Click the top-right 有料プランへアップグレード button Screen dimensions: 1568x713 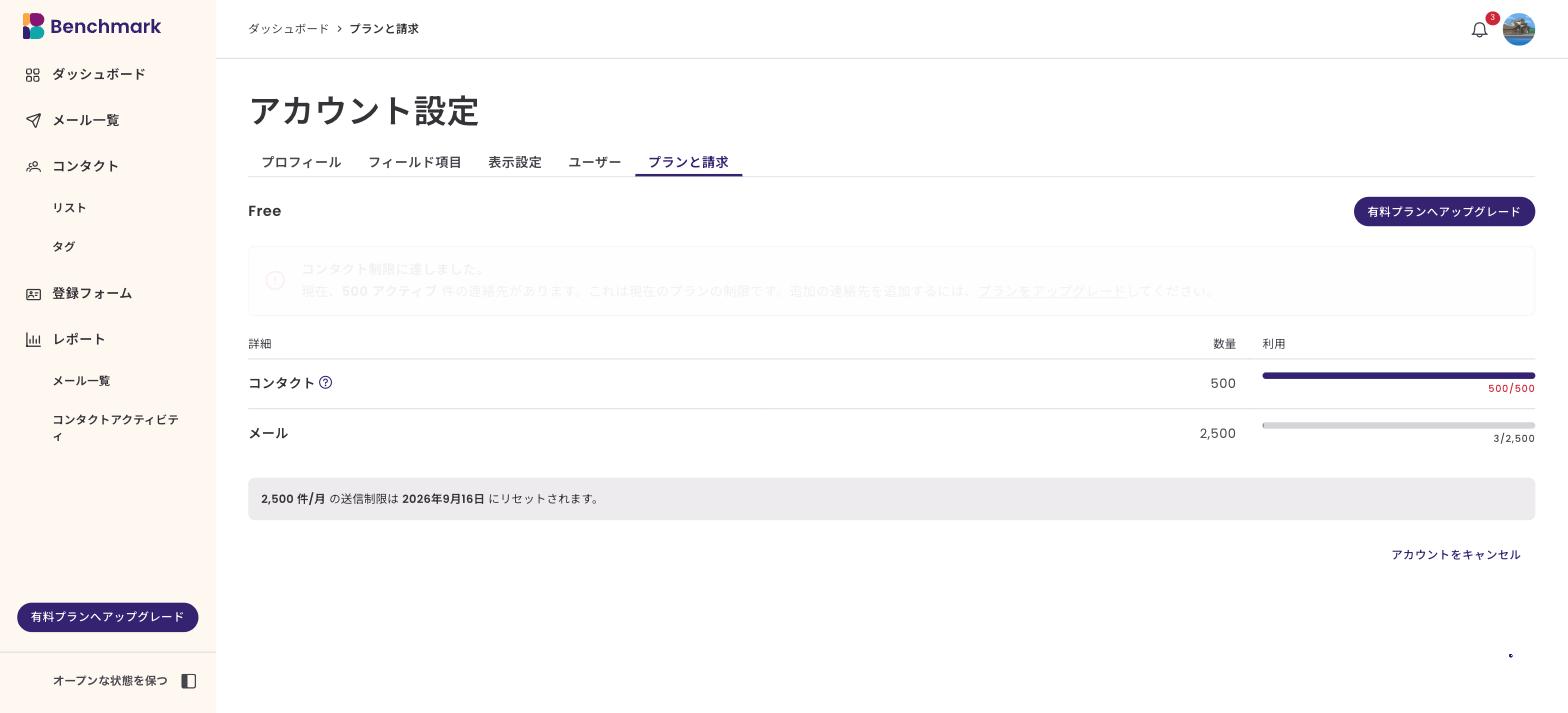(1444, 212)
